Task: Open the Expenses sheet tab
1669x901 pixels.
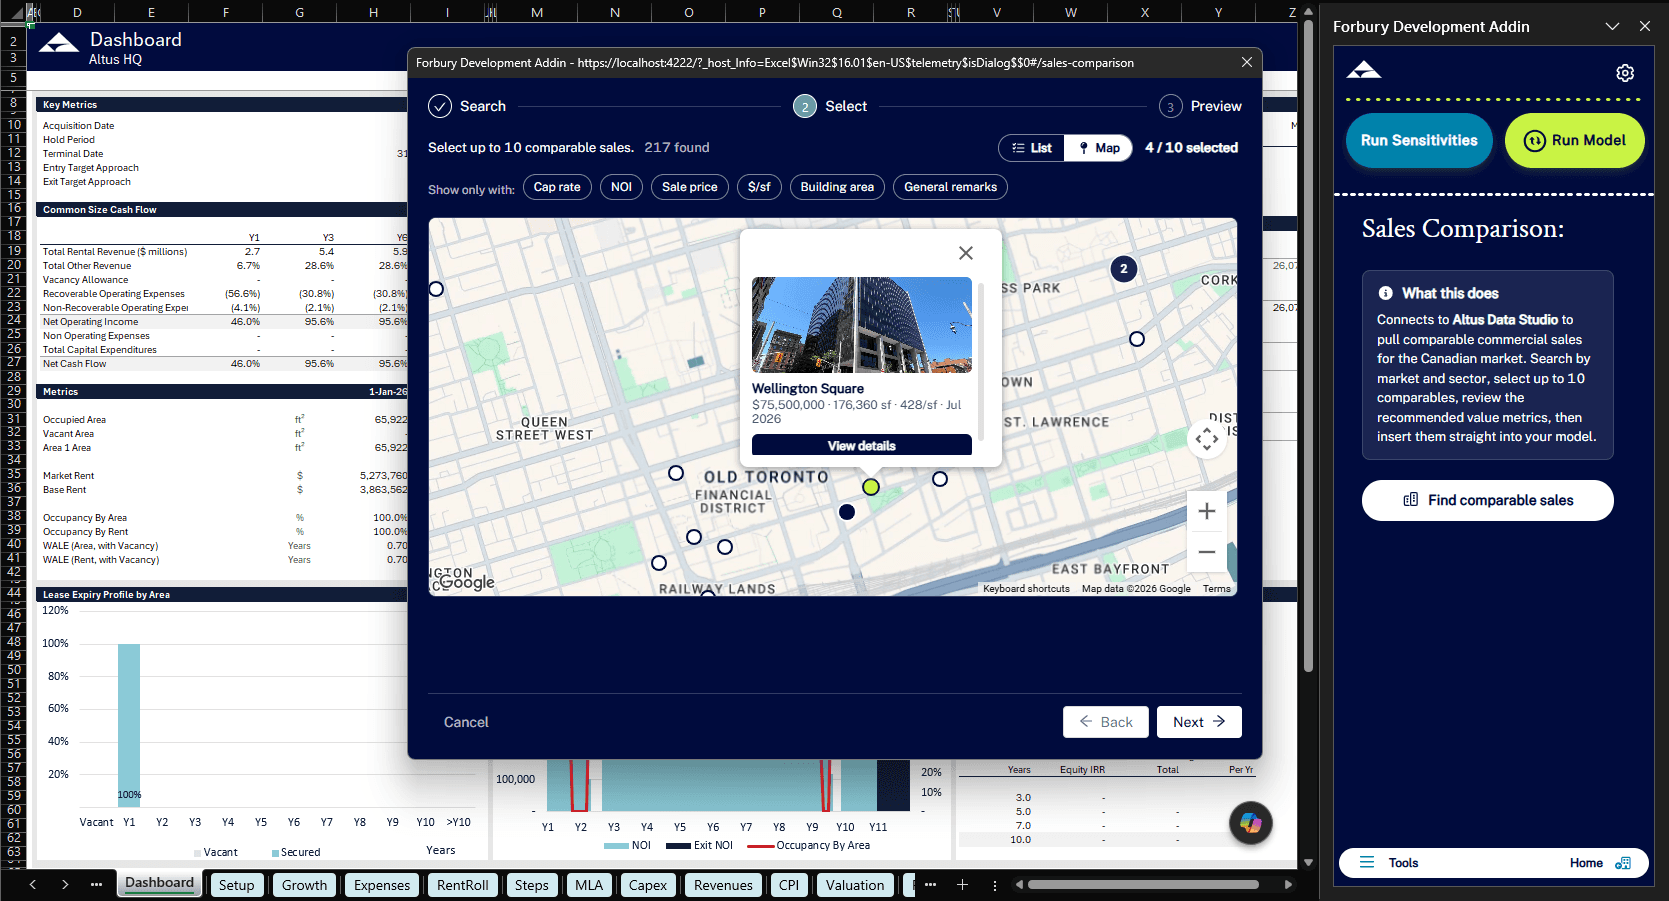Action: coord(382,885)
